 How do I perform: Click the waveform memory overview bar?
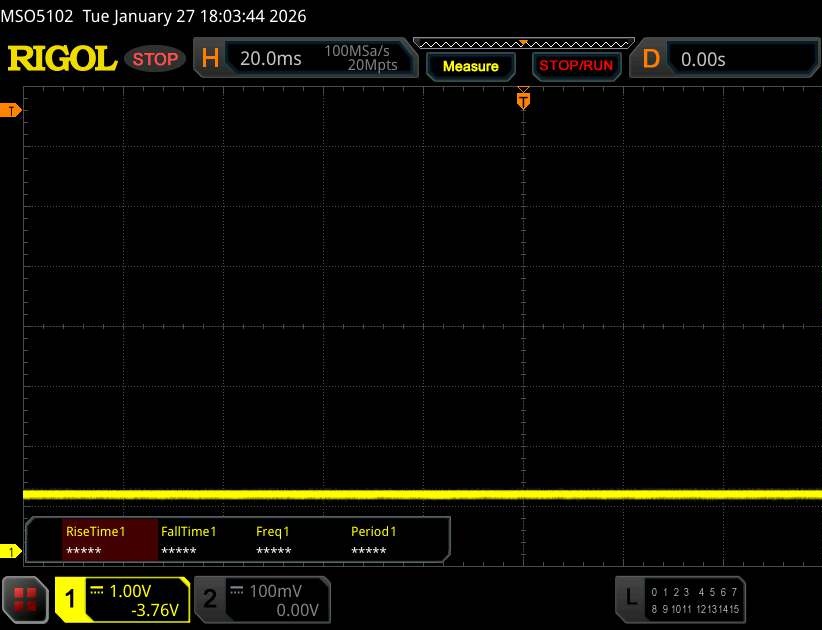[x=523, y=43]
